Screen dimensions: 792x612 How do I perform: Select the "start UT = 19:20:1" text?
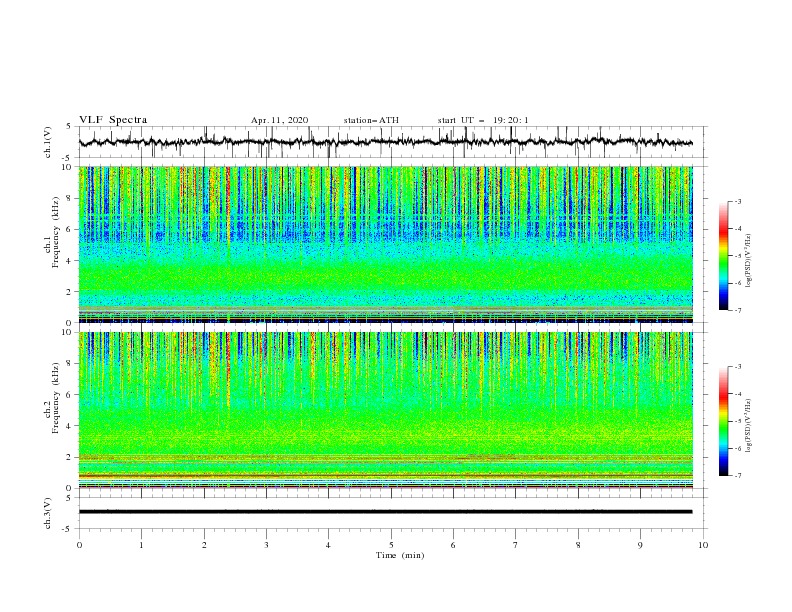pyautogui.click(x=483, y=120)
